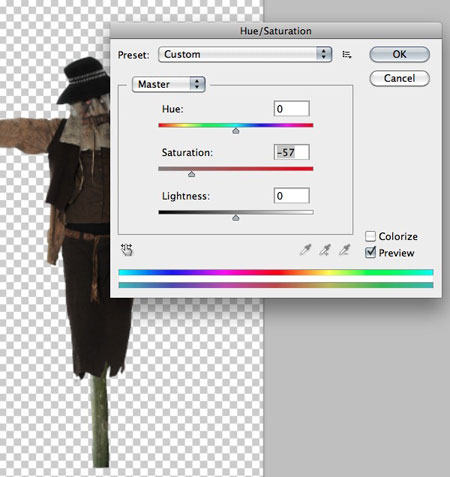Click the Hue/Saturation dialog title bar
Viewport: 450px width, 477px height.
pyautogui.click(x=276, y=31)
